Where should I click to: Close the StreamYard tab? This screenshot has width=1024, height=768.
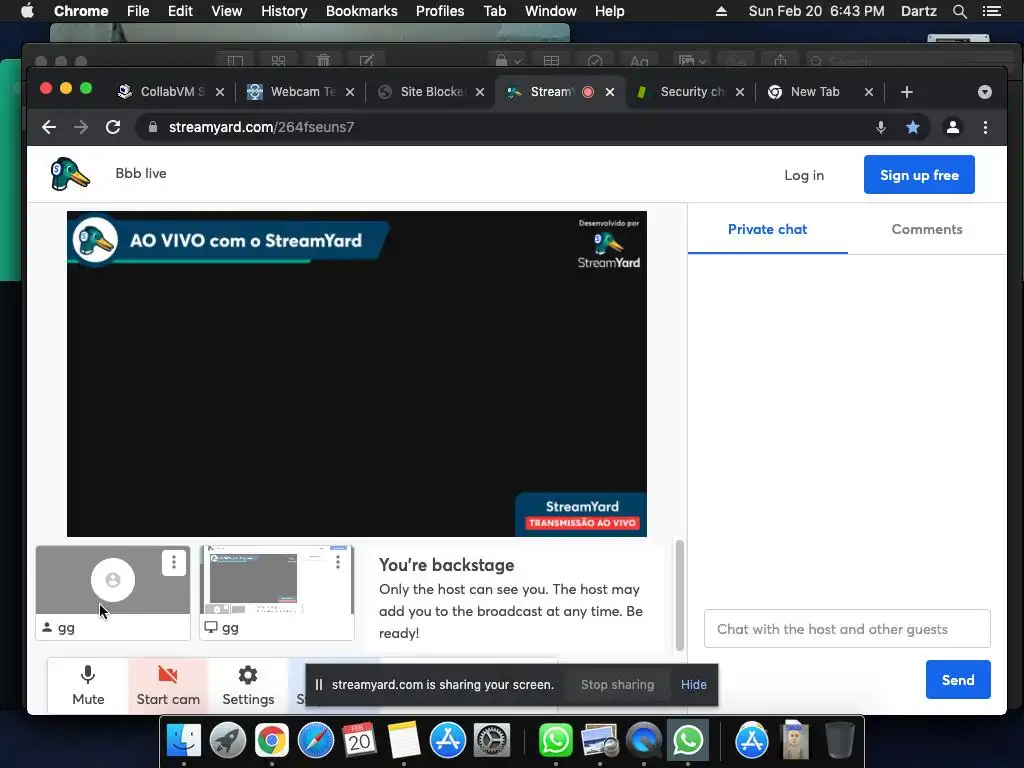pos(610,92)
